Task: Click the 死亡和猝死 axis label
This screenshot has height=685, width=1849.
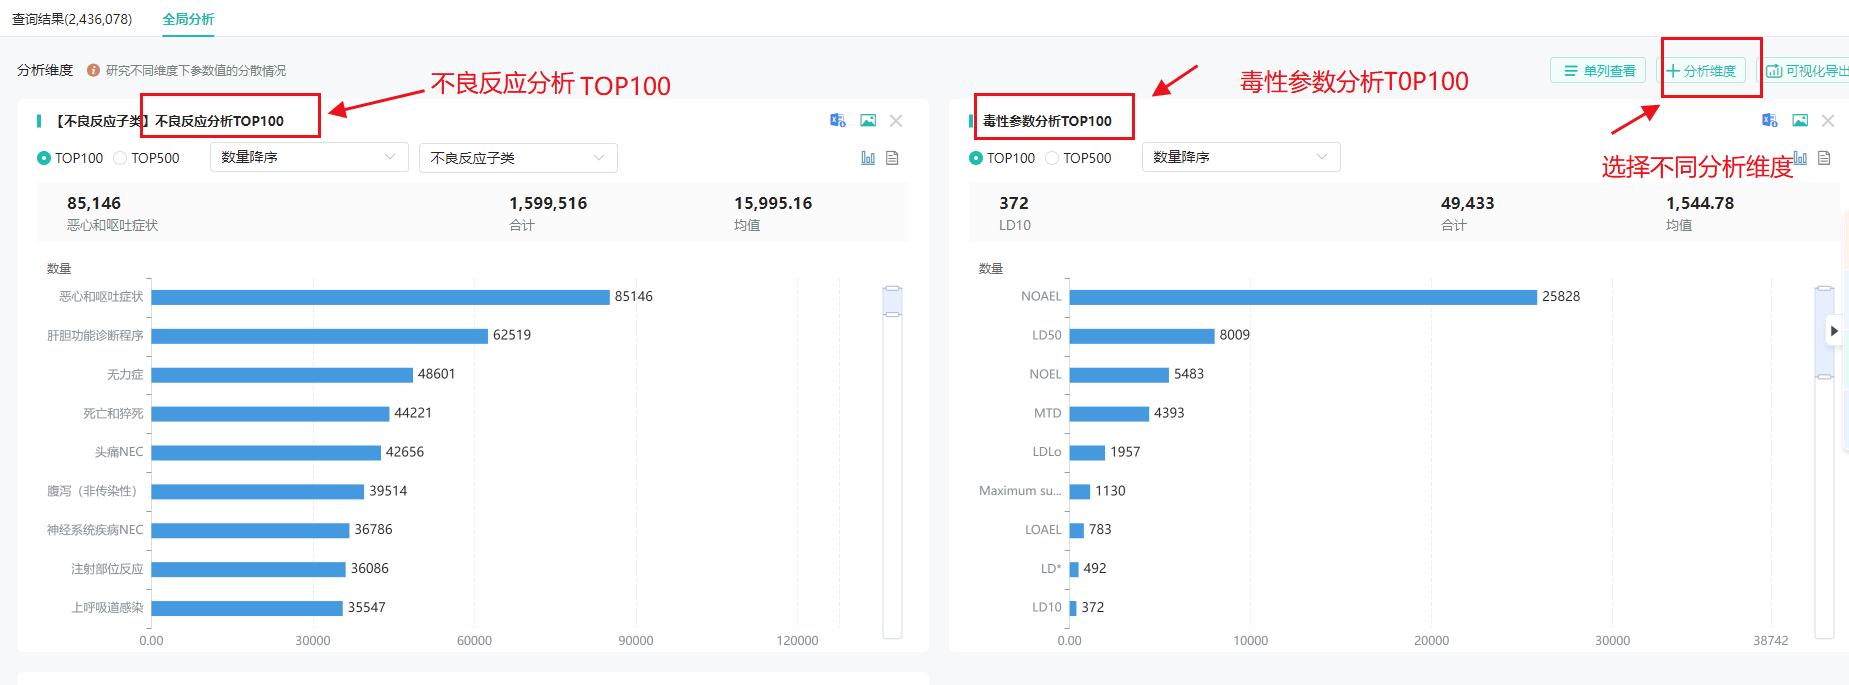Action: [x=113, y=413]
